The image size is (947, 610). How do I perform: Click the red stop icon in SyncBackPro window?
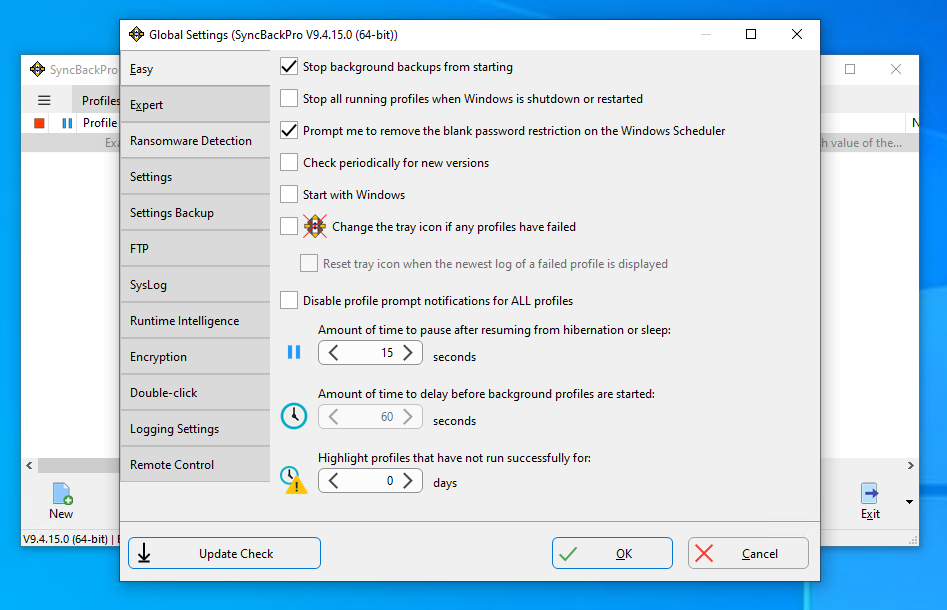(39, 123)
